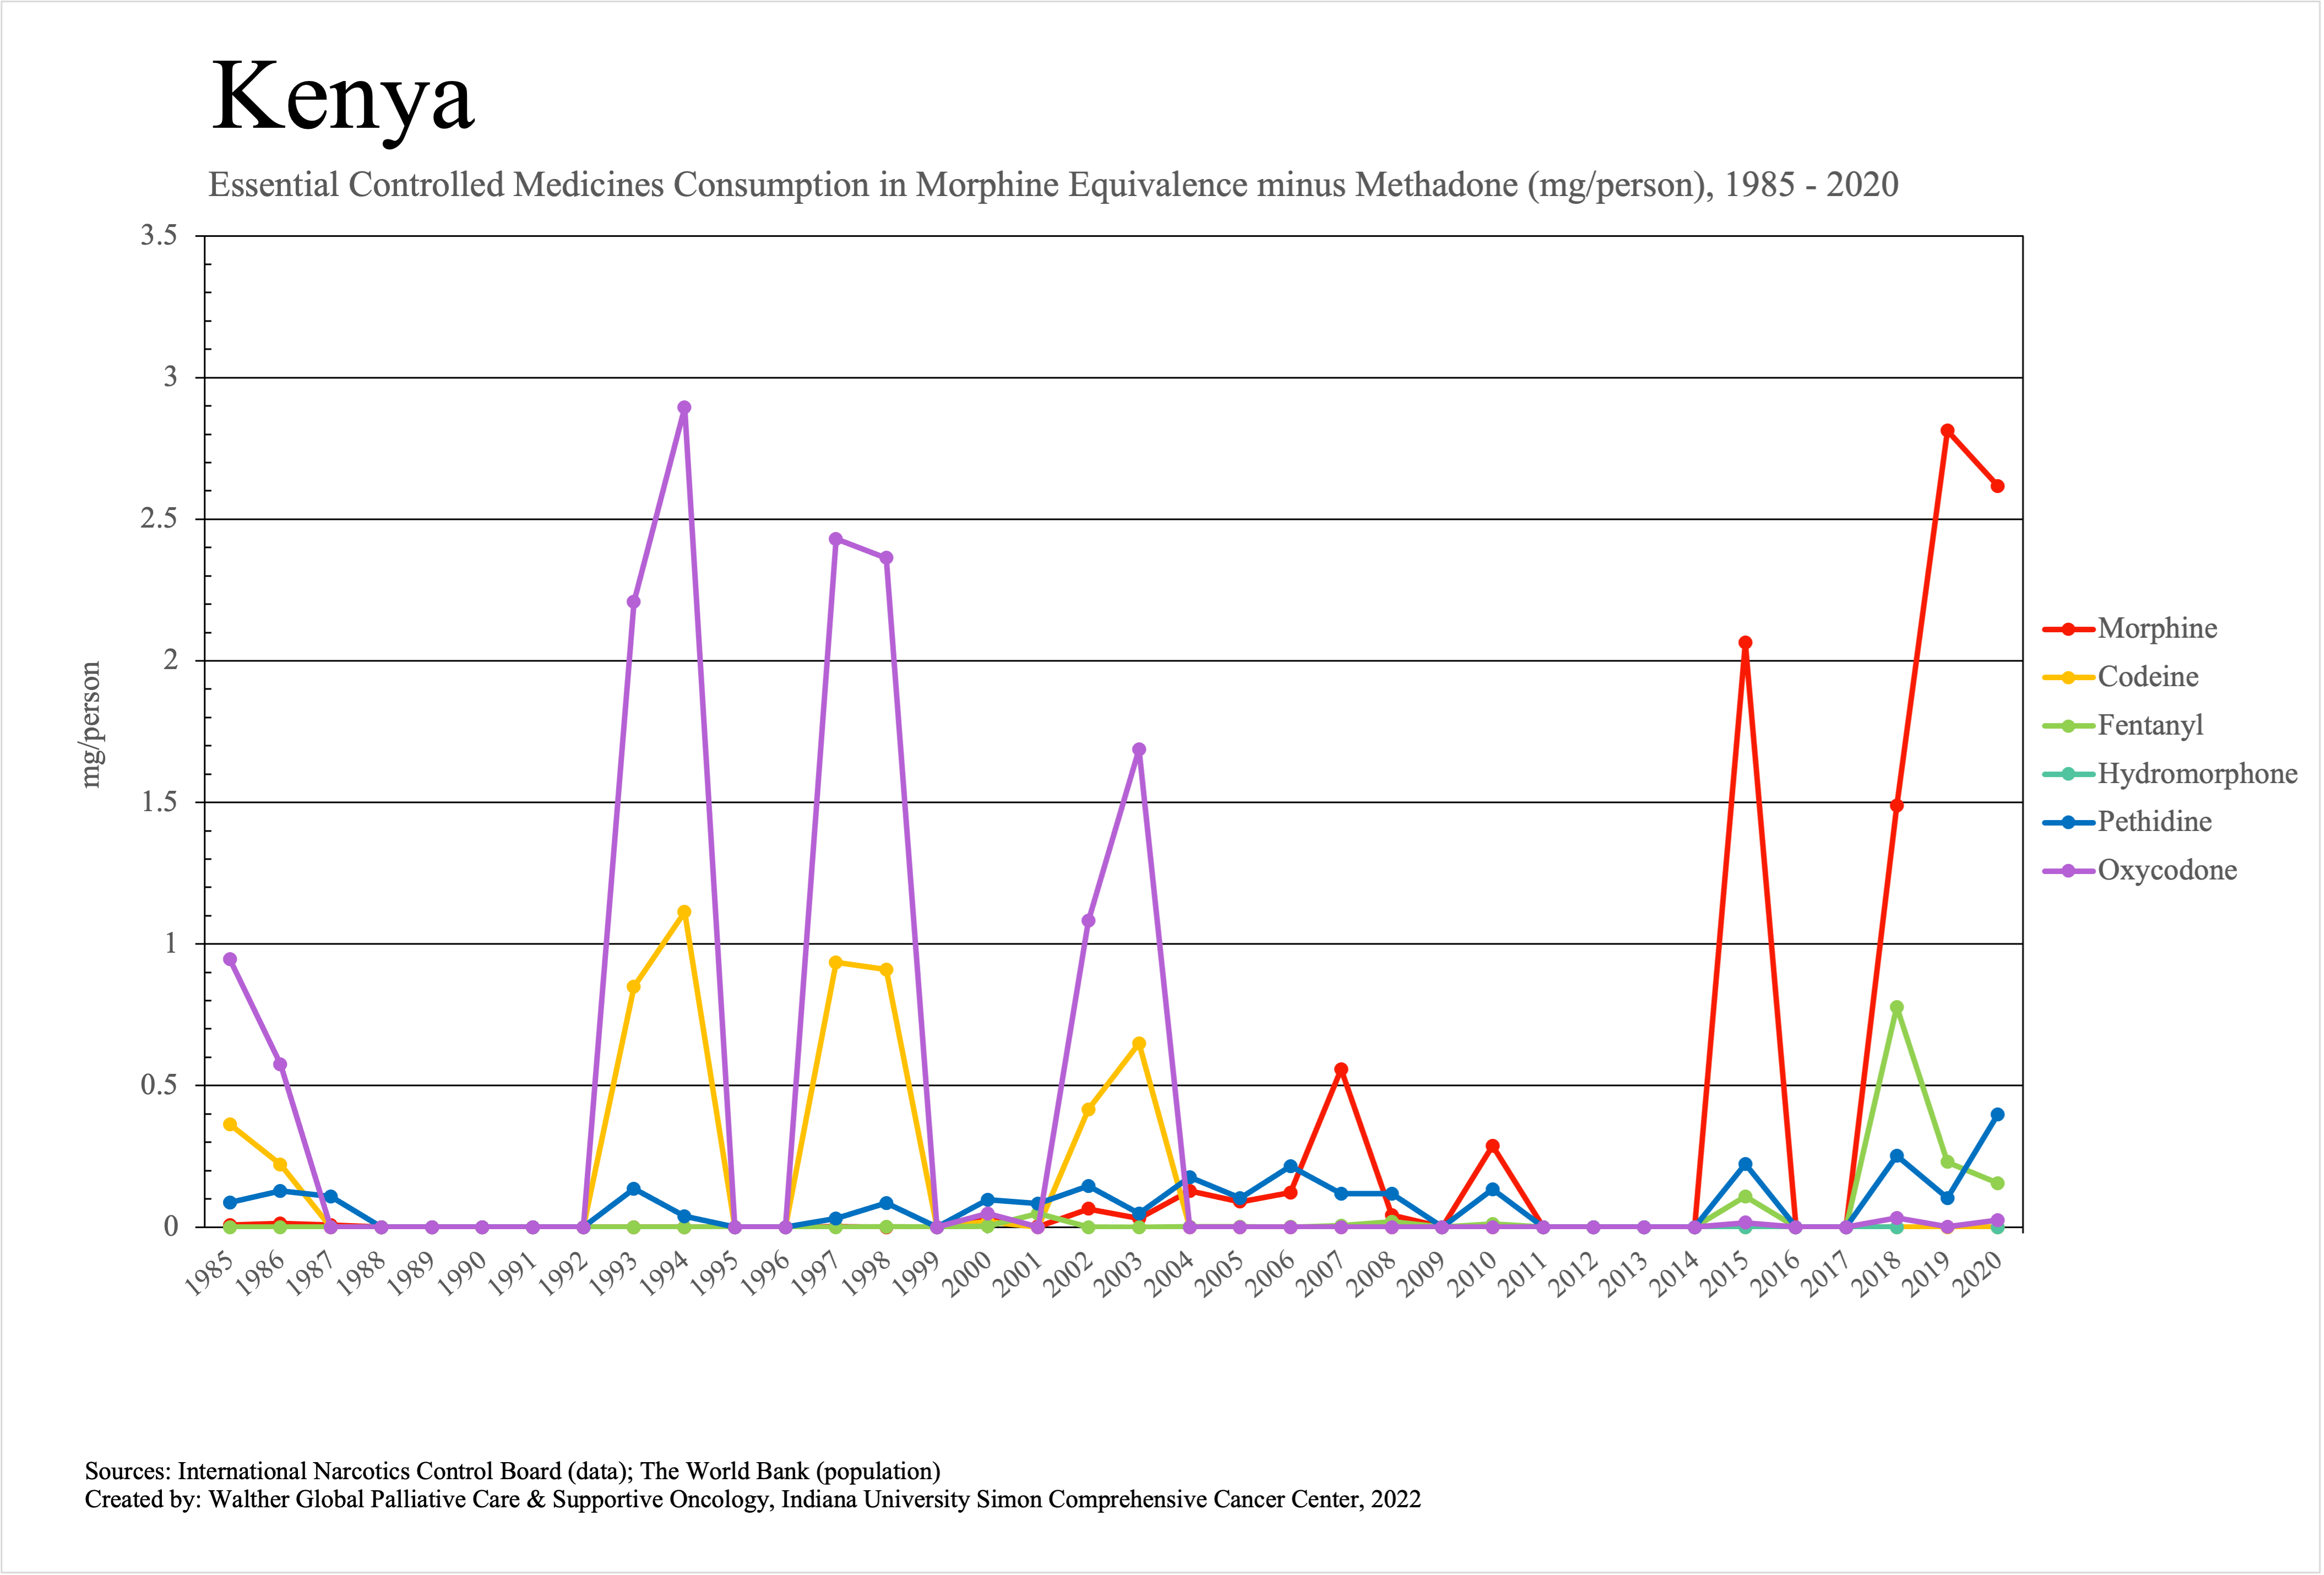Click the Oxycodone data point at 1997

(836, 539)
